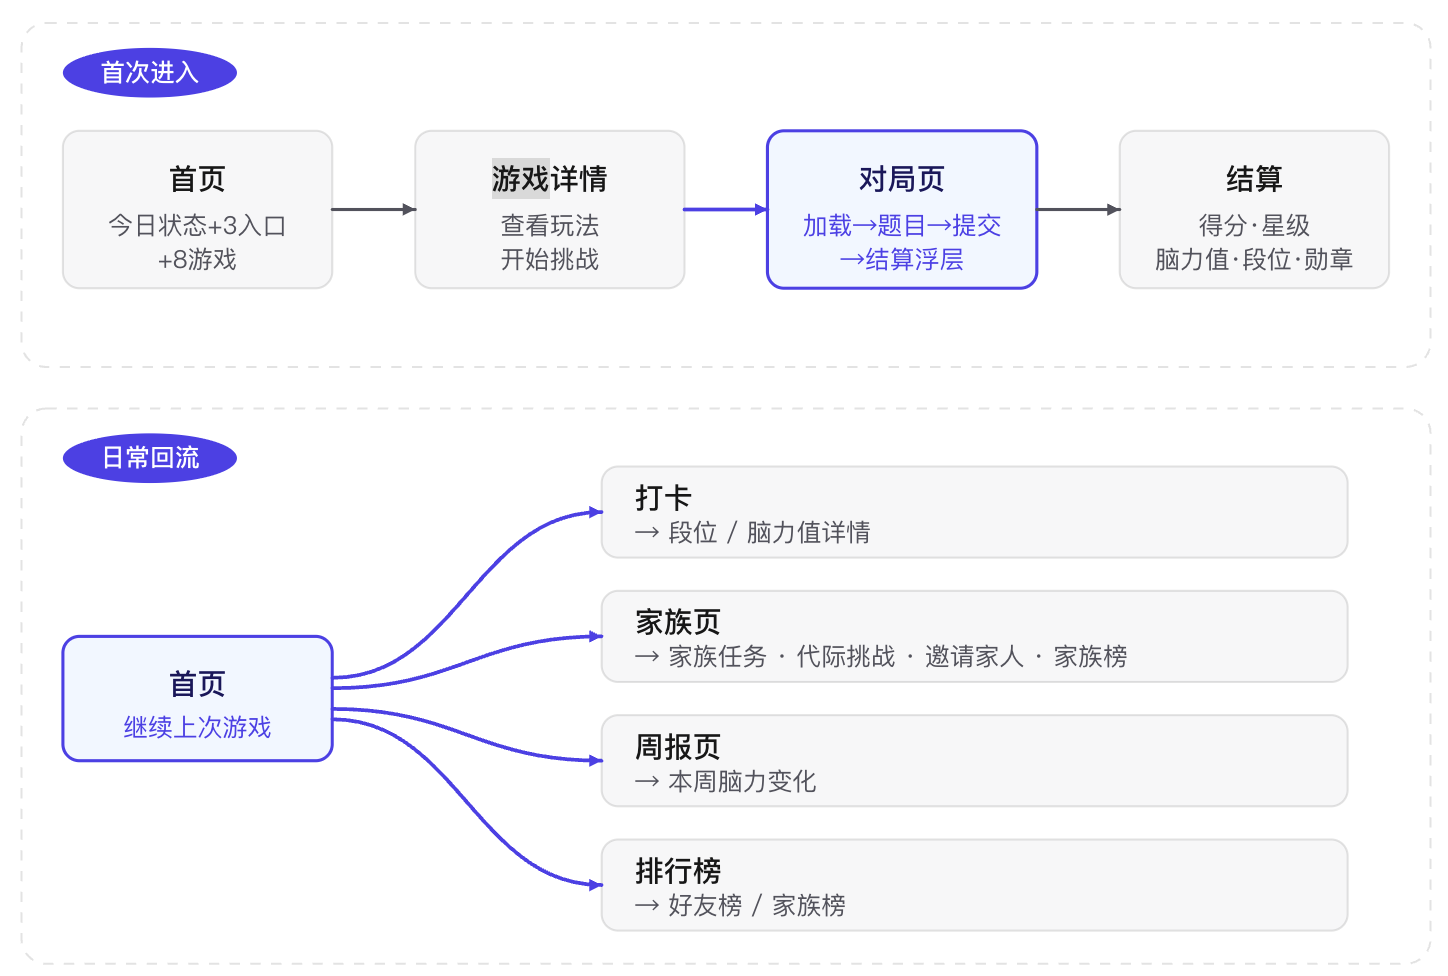Click the 继续上次游戏 link text
The image size is (1448, 976).
(198, 728)
